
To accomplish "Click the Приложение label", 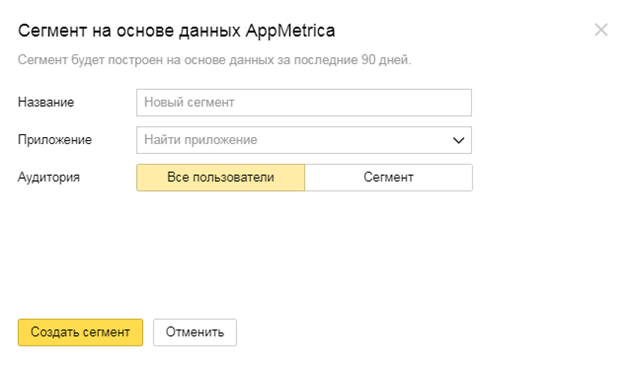I will (55, 140).
